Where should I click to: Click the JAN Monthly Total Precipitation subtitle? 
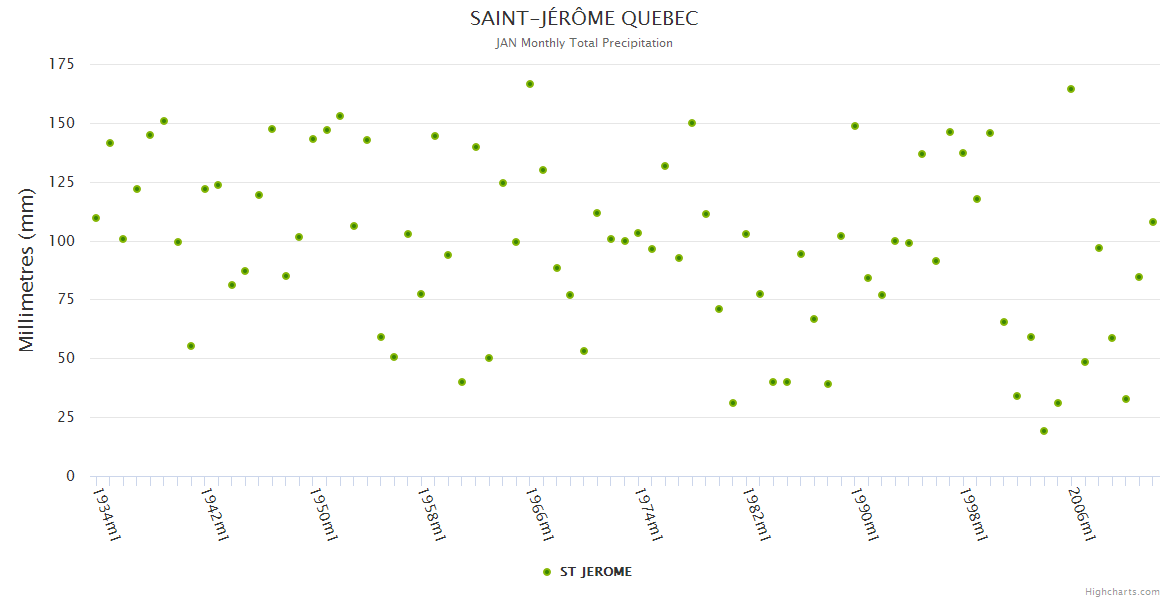584,43
